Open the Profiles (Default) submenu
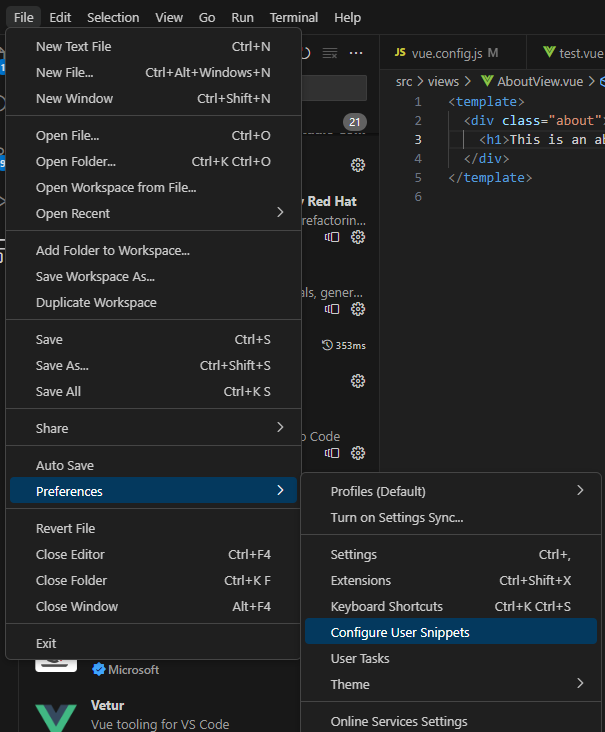Screen dimensions: 605x732 [451, 491]
